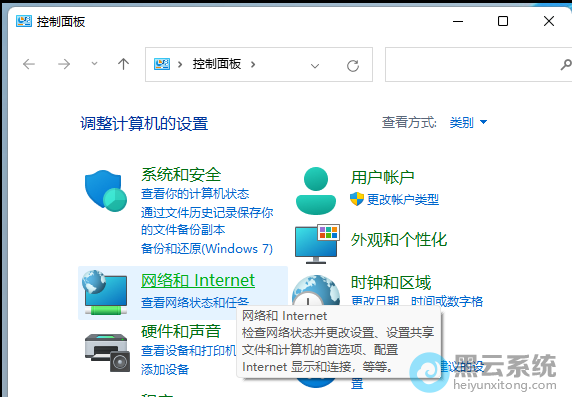Open 更改帐户类型 link
Viewport: 572px width, 397px height.
(403, 199)
